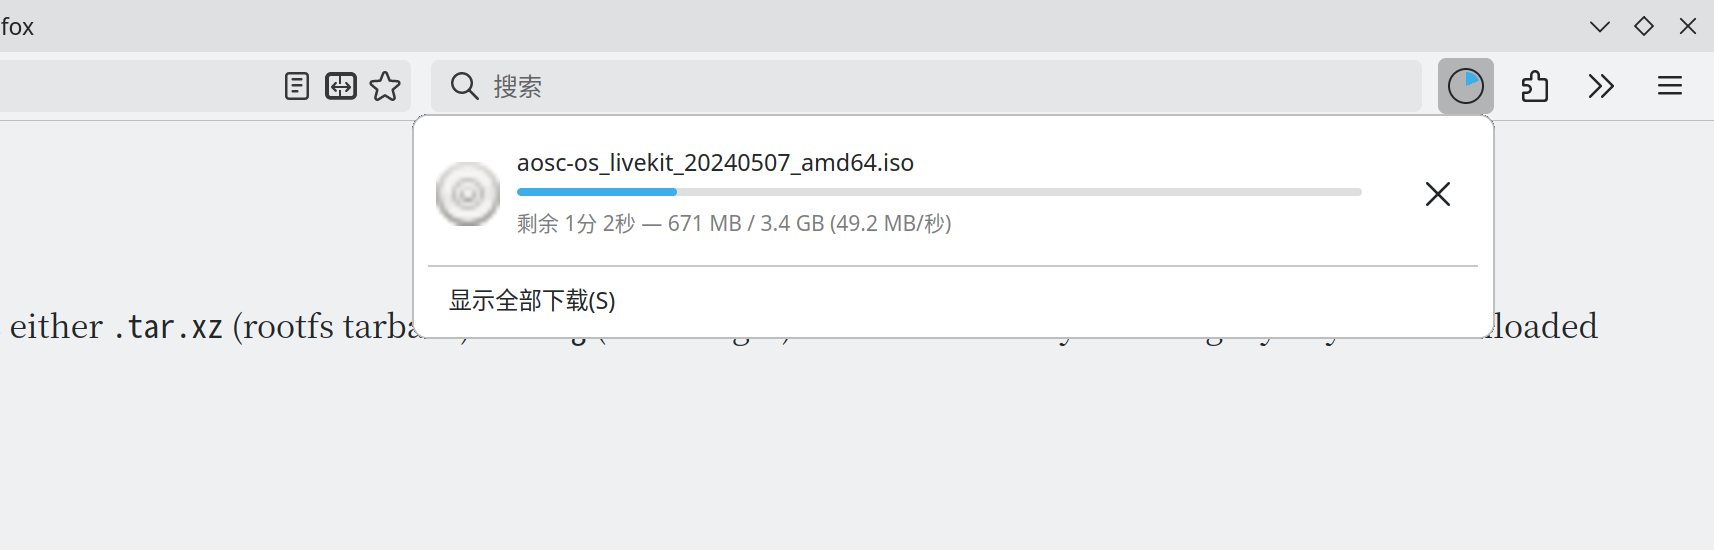
Task: Click the split-arrows icon in address bar
Action: coord(341,86)
